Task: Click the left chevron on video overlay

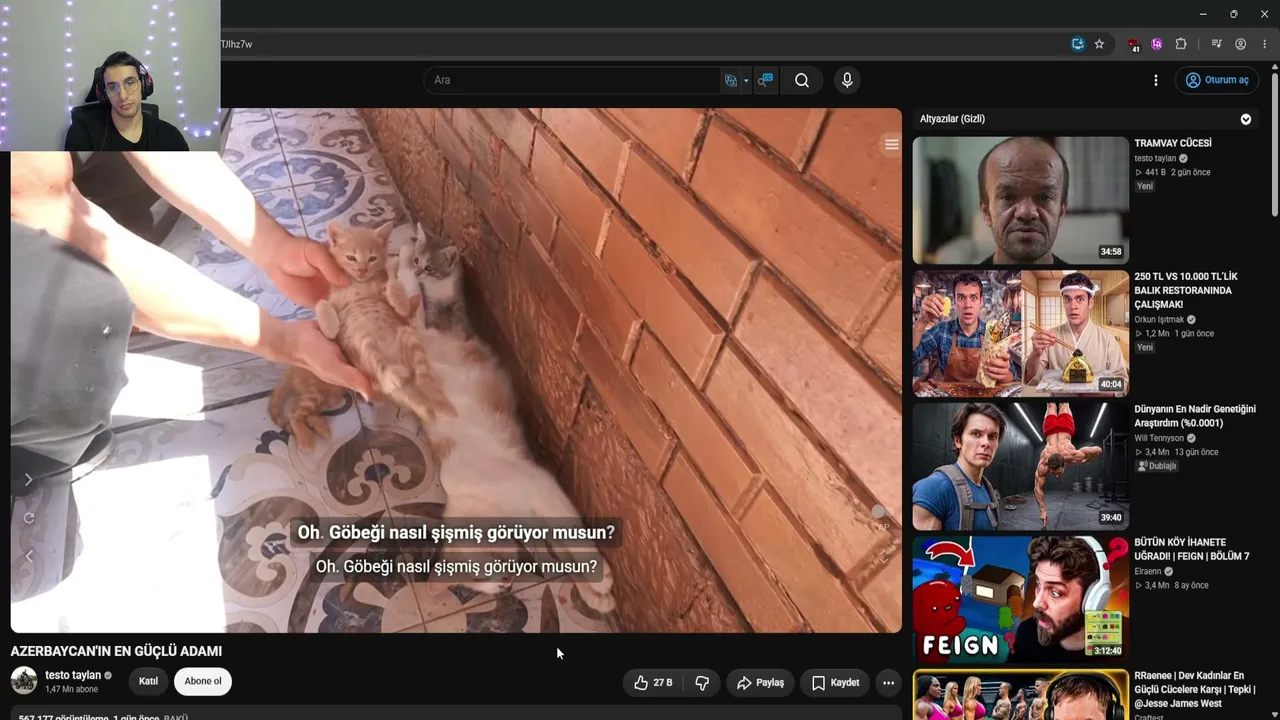Action: pos(29,556)
